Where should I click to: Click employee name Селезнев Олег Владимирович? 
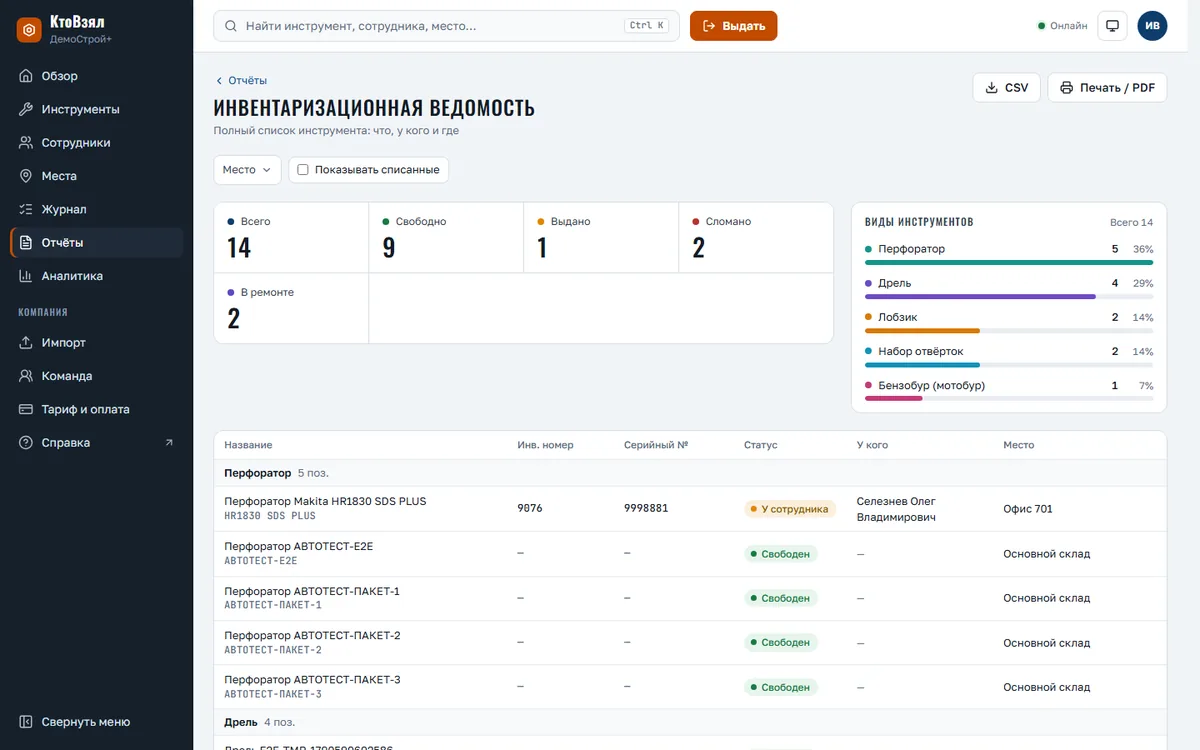point(897,509)
